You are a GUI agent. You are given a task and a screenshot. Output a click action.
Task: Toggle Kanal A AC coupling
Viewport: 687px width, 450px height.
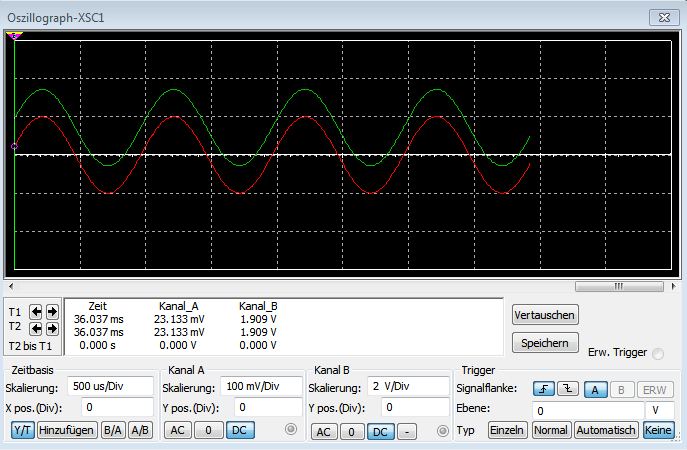click(177, 430)
